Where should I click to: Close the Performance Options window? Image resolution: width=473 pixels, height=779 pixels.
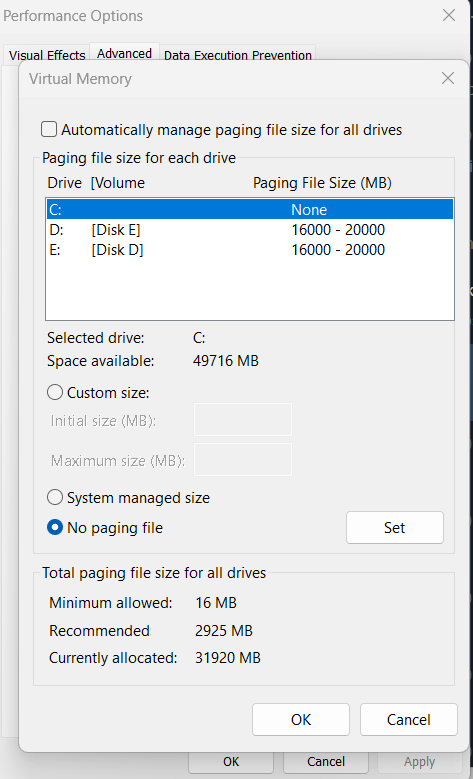[x=449, y=15]
